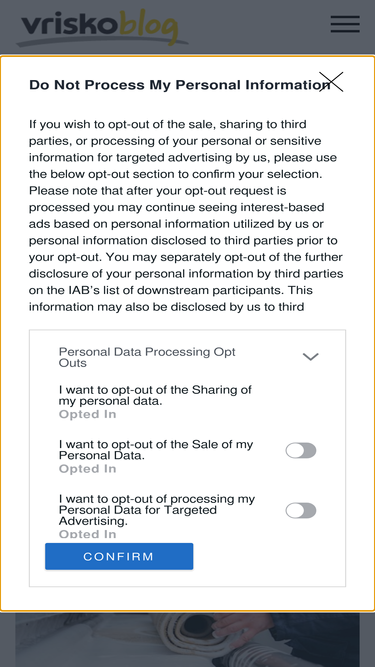The image size is (375, 667).
Task: Click the 'vrisko' part of the logo
Action: pyautogui.click(x=69, y=24)
